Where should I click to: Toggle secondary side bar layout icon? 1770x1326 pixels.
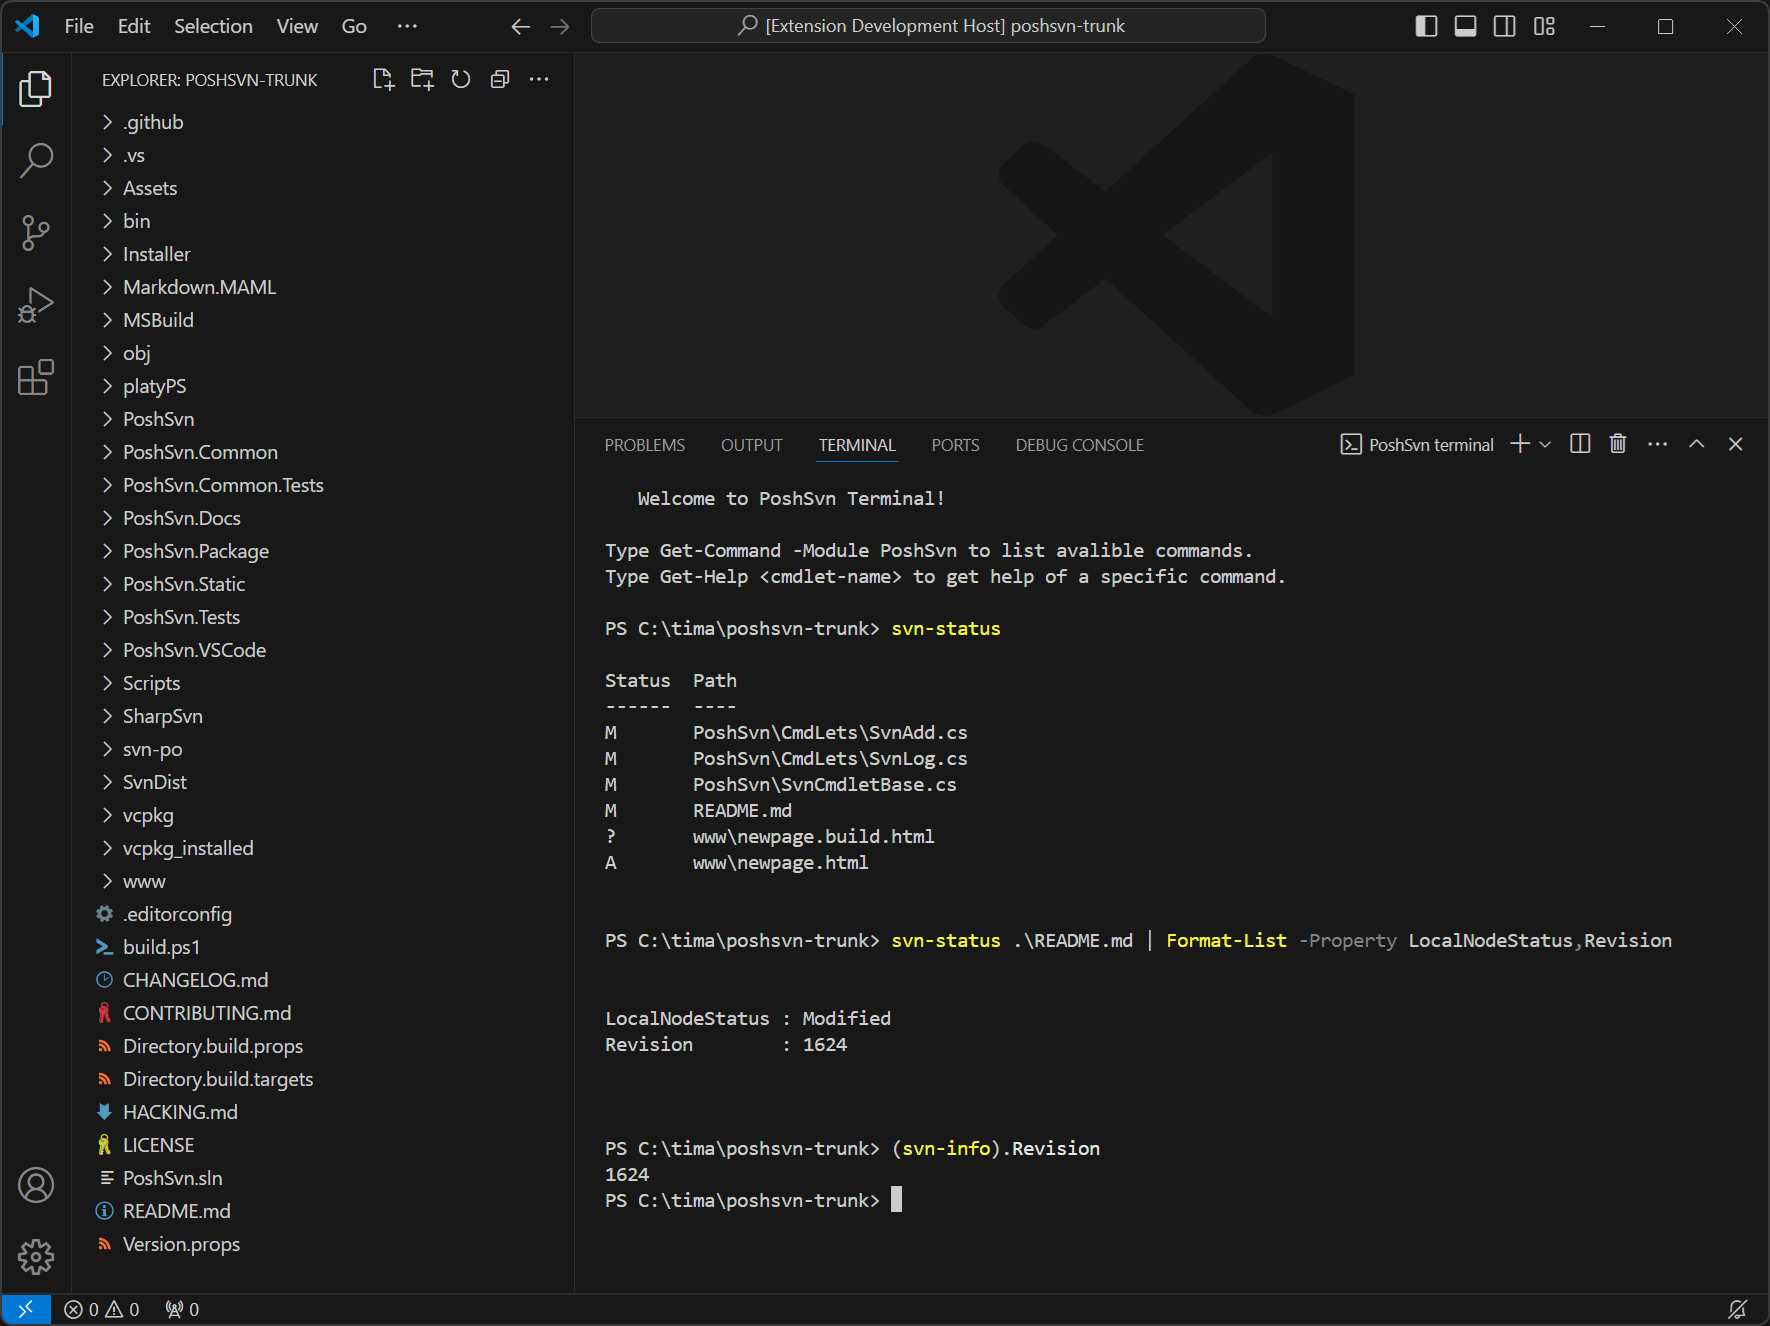(x=1505, y=26)
